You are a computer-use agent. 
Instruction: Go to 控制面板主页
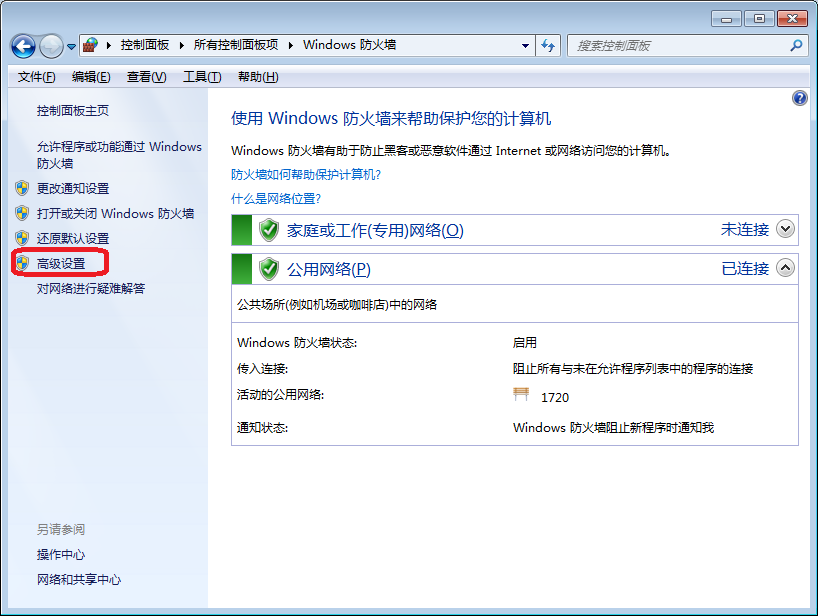[x=73, y=111]
